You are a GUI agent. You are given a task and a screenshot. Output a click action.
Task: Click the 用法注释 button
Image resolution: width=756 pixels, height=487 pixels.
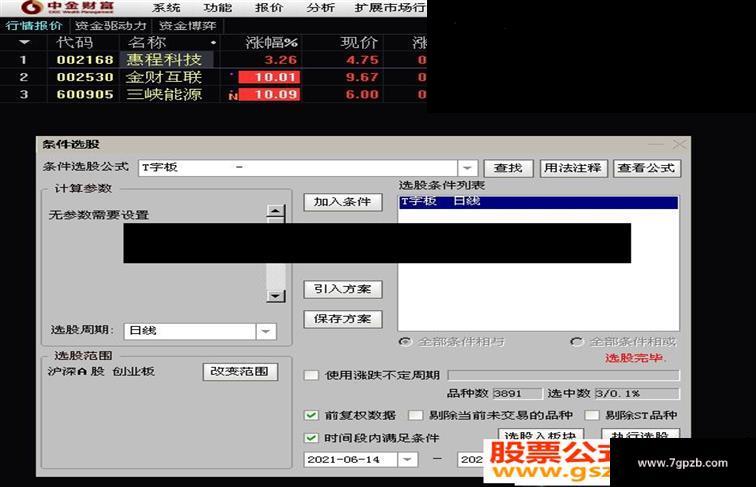[573, 168]
